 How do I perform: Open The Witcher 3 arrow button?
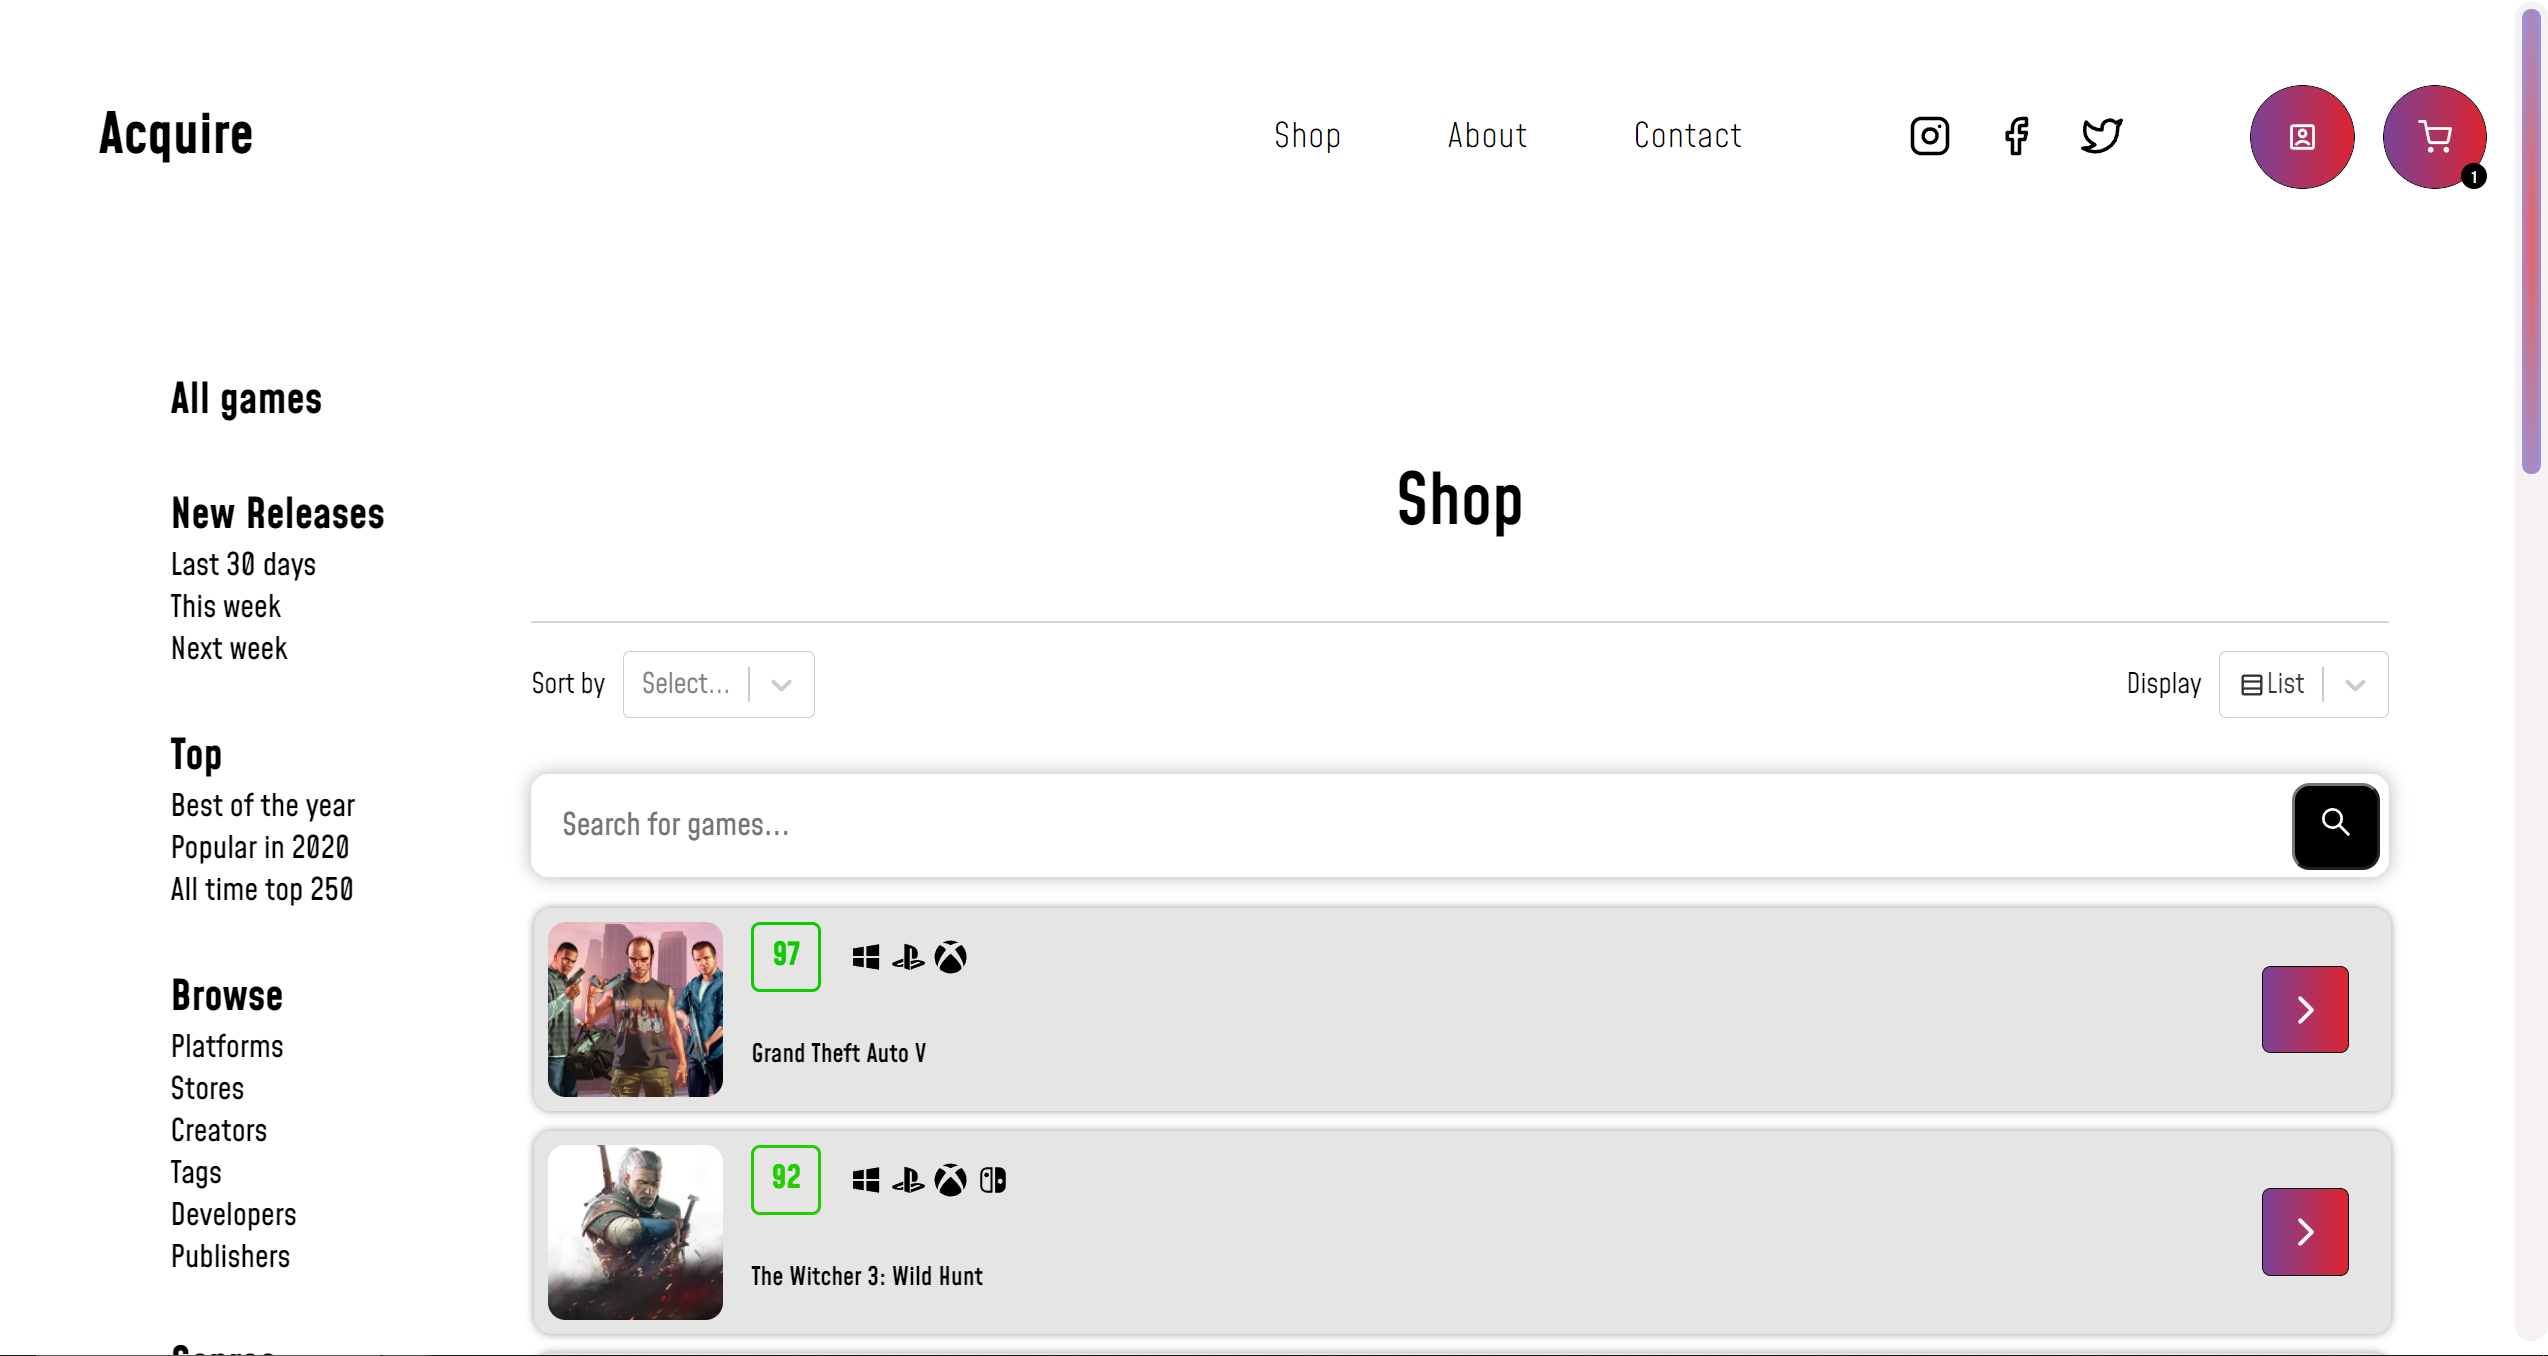[2304, 1231]
